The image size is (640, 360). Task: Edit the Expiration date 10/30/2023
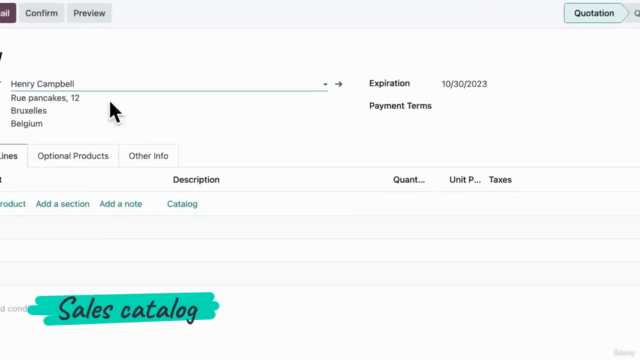(464, 84)
